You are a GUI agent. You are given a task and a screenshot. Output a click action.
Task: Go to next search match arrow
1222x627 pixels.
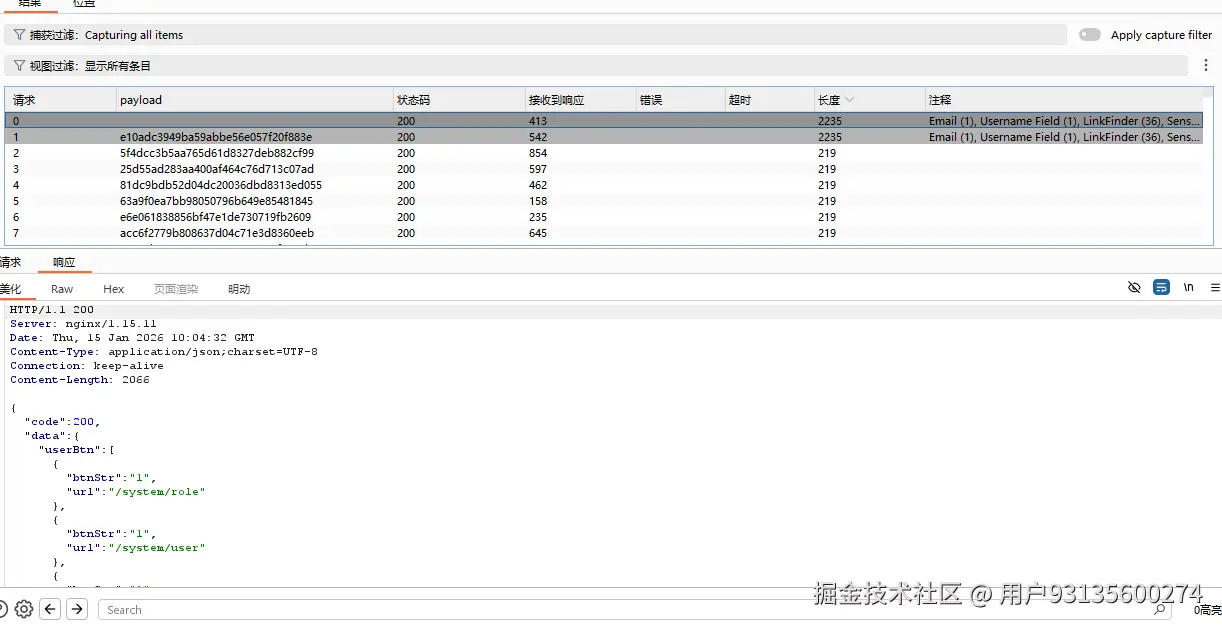tap(77, 609)
